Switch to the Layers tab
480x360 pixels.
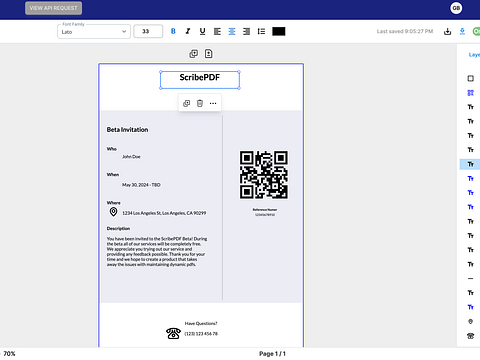pyautogui.click(x=474, y=55)
